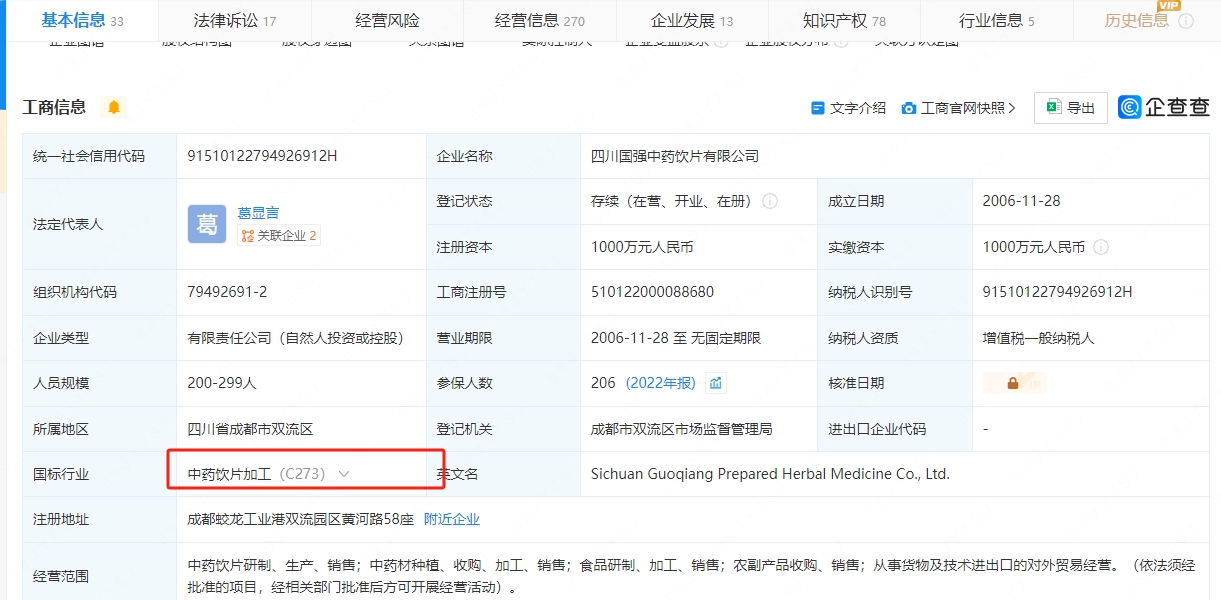Open 文字介绍 text introduction icon
This screenshot has width=1221, height=600.
(818, 108)
